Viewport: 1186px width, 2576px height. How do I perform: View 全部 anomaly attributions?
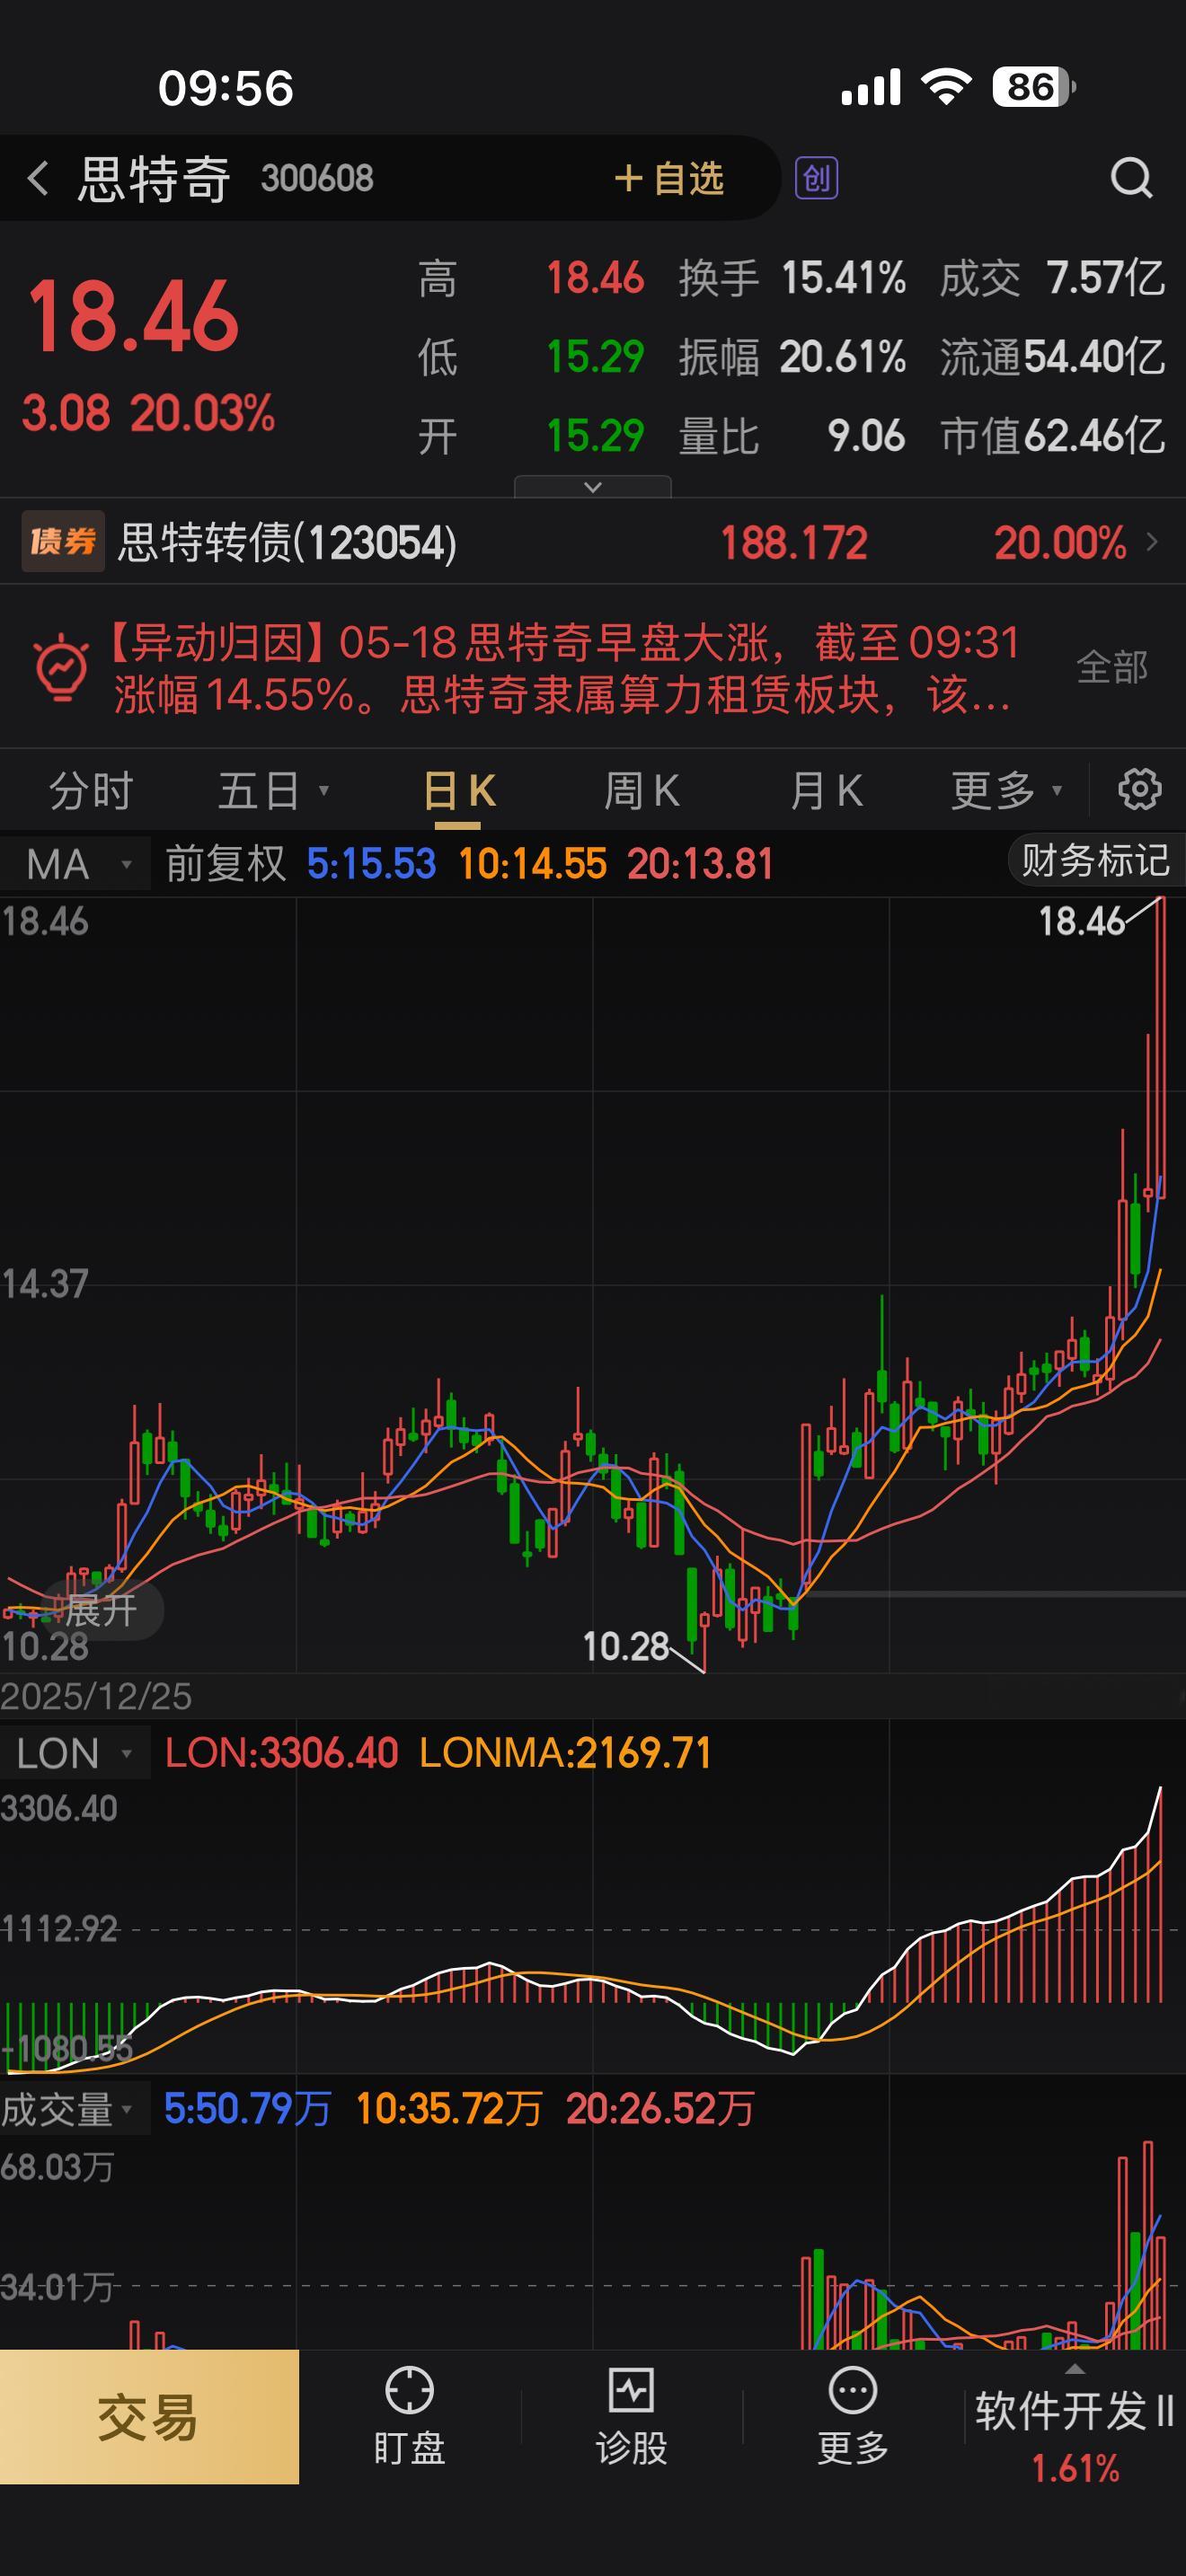(x=1112, y=667)
